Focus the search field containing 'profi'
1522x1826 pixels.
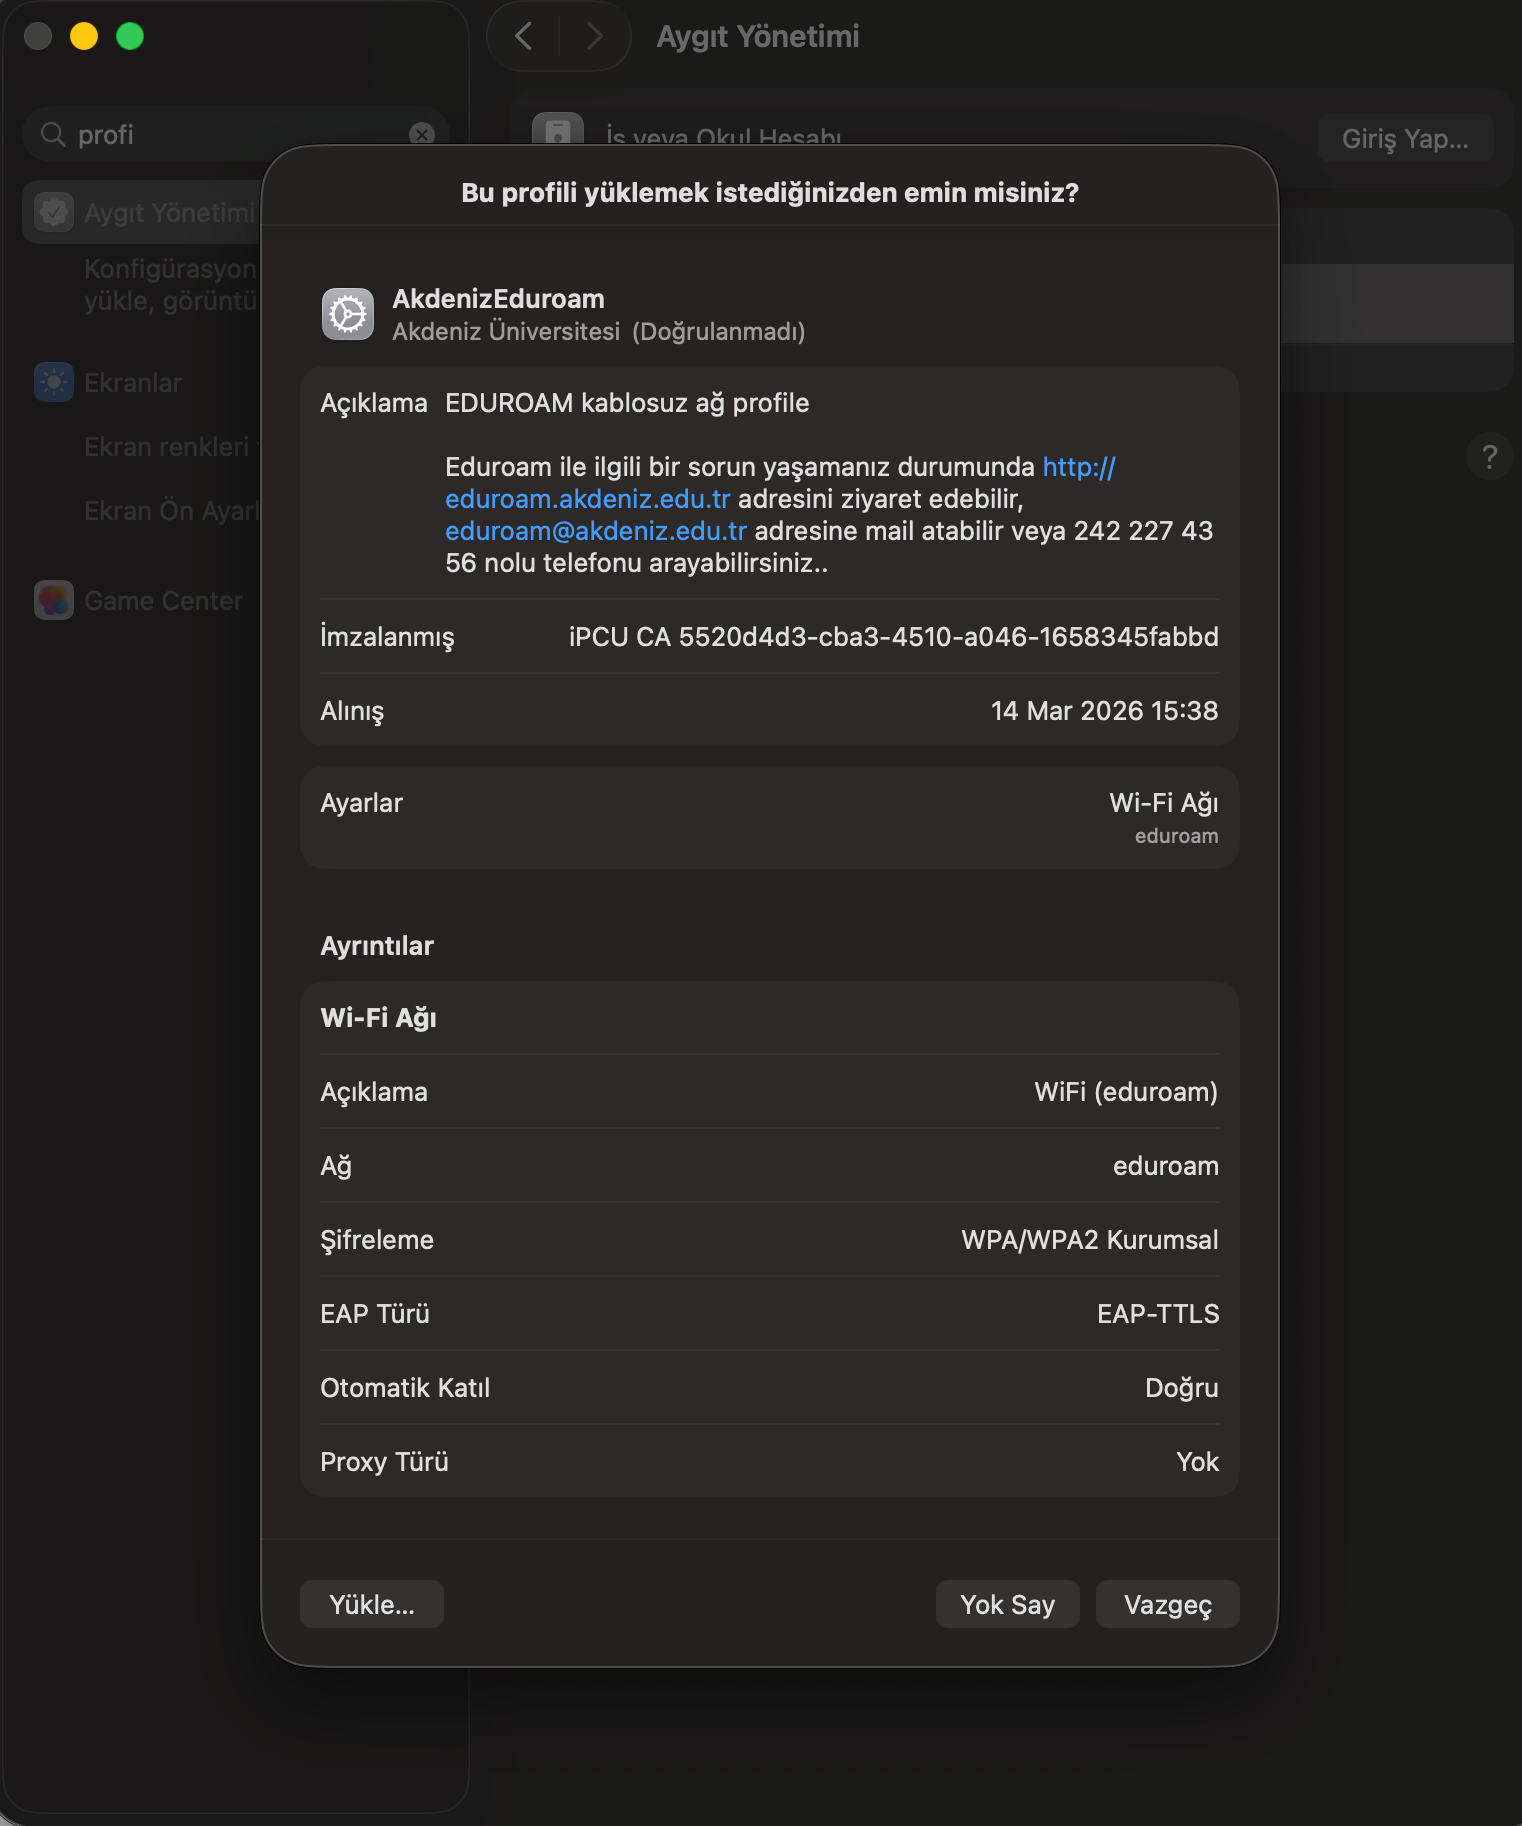click(236, 134)
